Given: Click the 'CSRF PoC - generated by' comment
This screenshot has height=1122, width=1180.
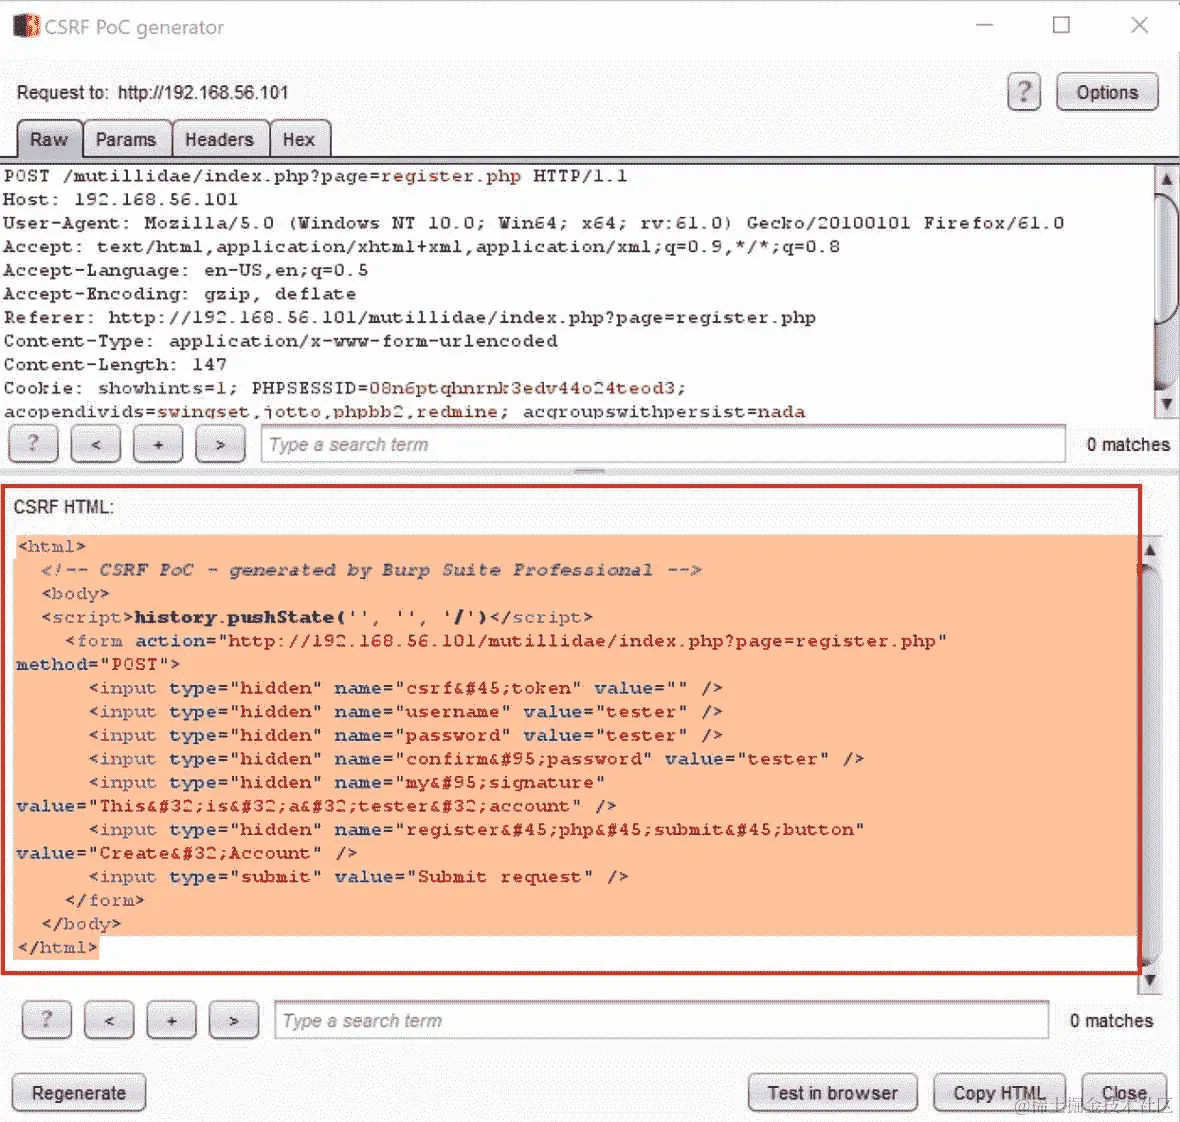Looking at the screenshot, I should 371,570.
